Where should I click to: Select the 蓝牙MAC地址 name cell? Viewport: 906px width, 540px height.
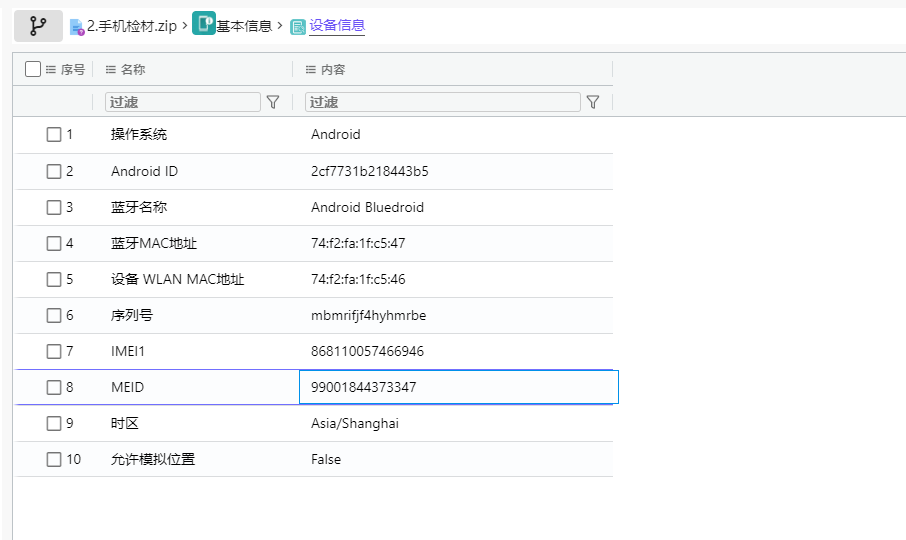(154, 243)
